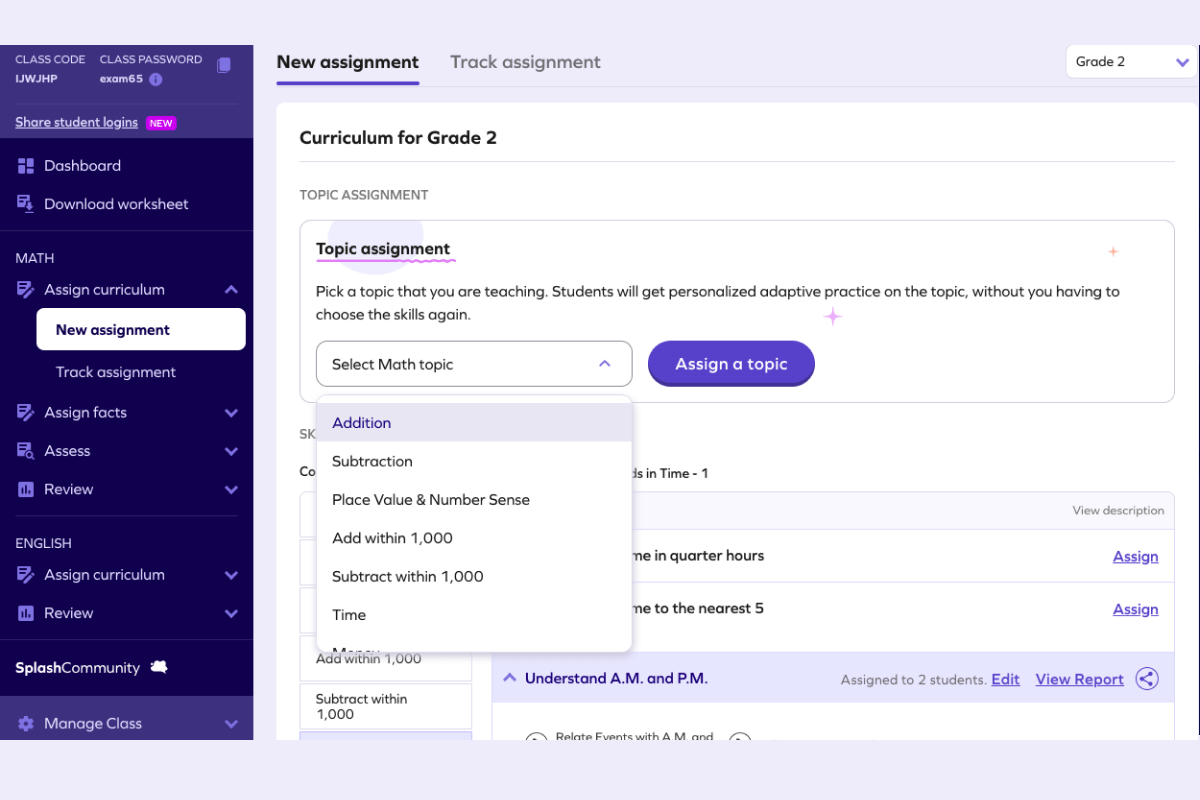Open the Grade 2 dropdown

(1131, 62)
